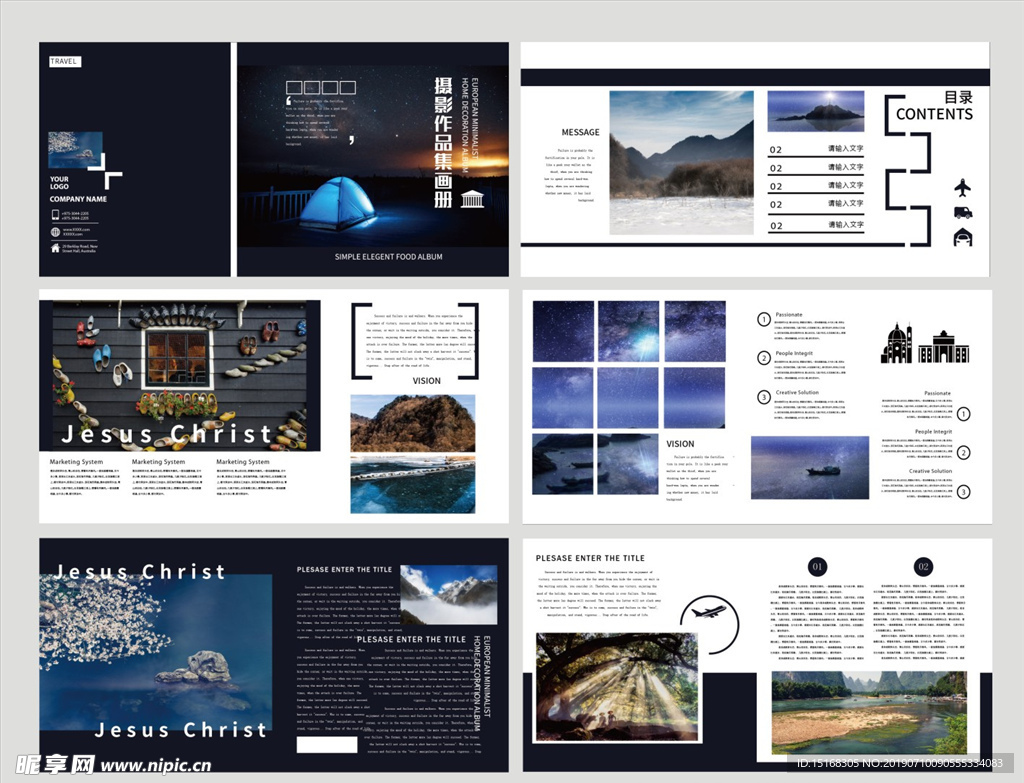Select the snowy mountain valley photo beside MESSAGE
Image resolution: width=1024 pixels, height=783 pixels.
pos(681,163)
